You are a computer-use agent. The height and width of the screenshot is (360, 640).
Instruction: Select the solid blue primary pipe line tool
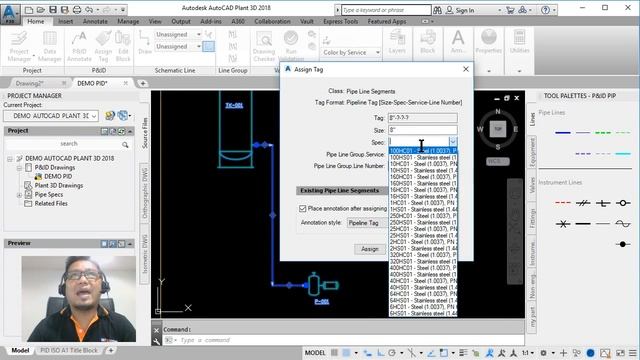[x=562, y=132]
